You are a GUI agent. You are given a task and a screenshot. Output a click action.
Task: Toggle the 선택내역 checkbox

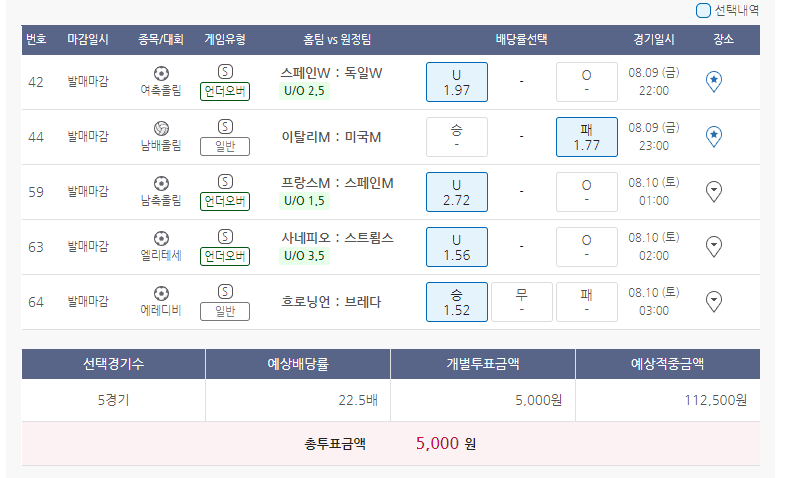coord(703,11)
